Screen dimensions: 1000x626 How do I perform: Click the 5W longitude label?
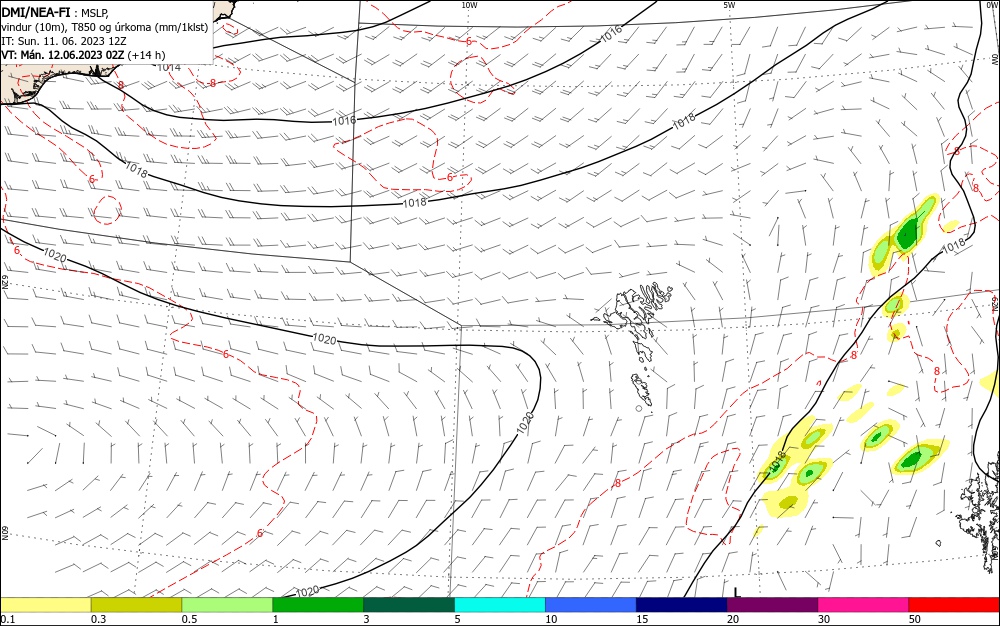pyautogui.click(x=729, y=5)
